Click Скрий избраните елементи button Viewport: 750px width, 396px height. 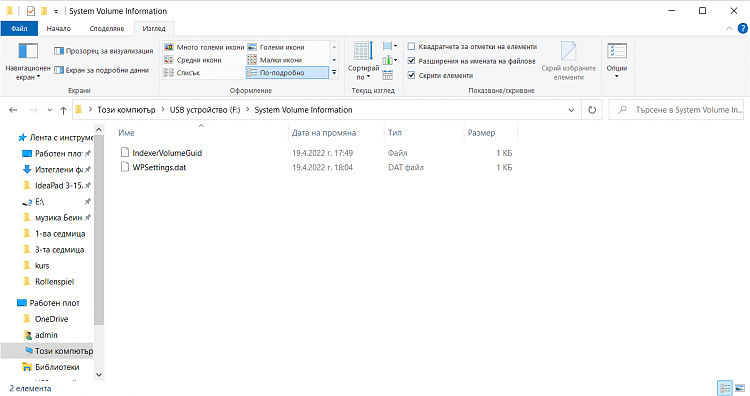(569, 61)
